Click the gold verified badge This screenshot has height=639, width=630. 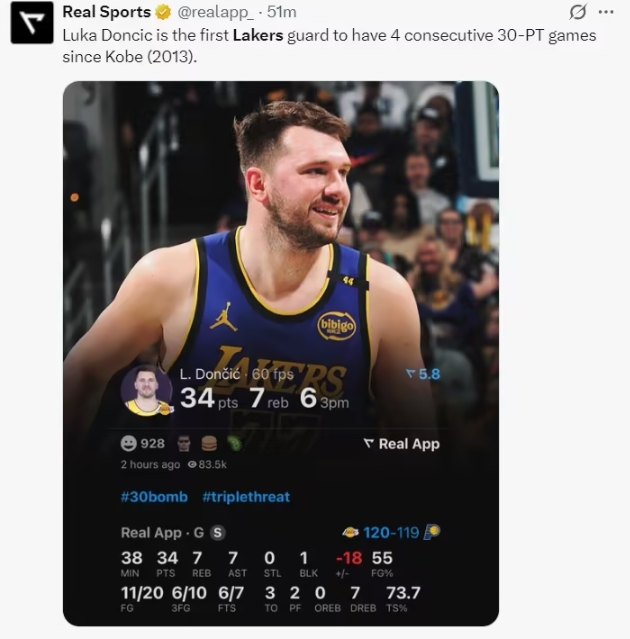pyautogui.click(x=161, y=12)
